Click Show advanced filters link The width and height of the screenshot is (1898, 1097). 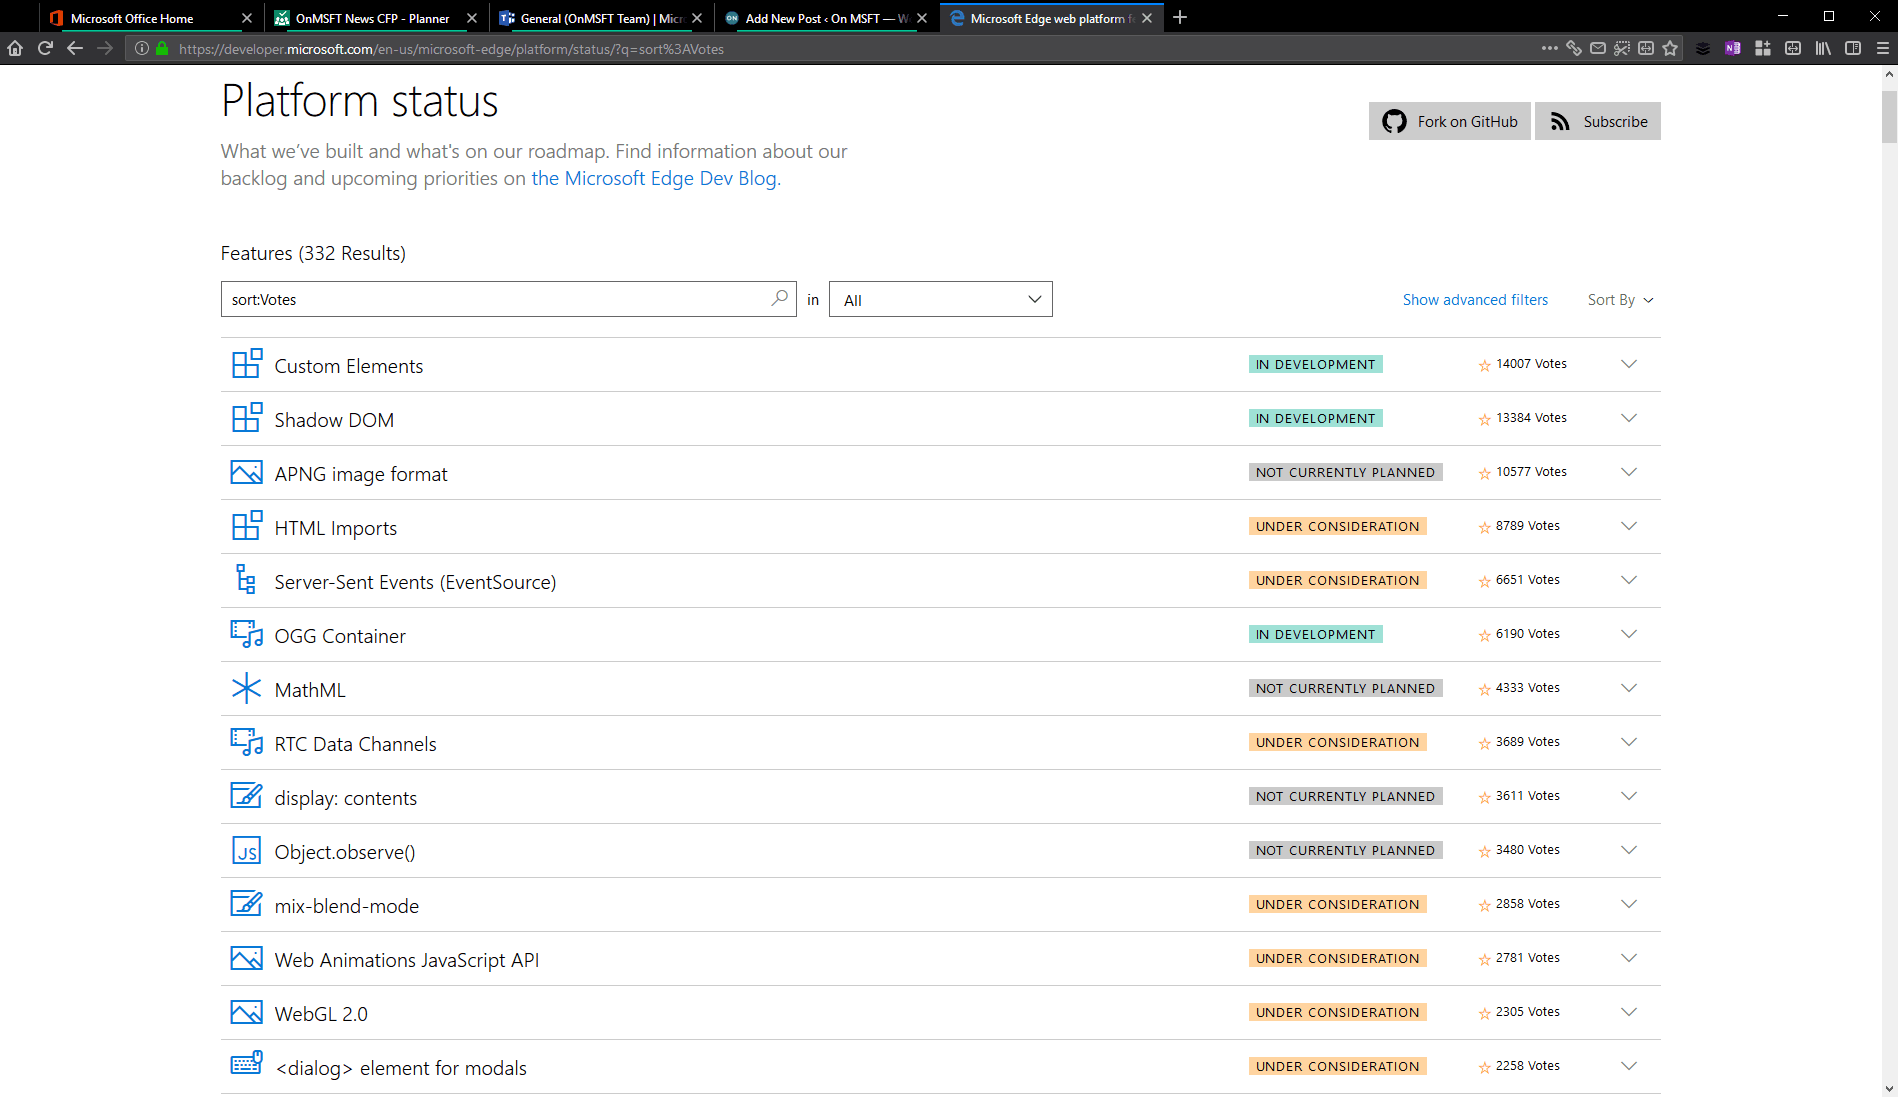click(1475, 300)
